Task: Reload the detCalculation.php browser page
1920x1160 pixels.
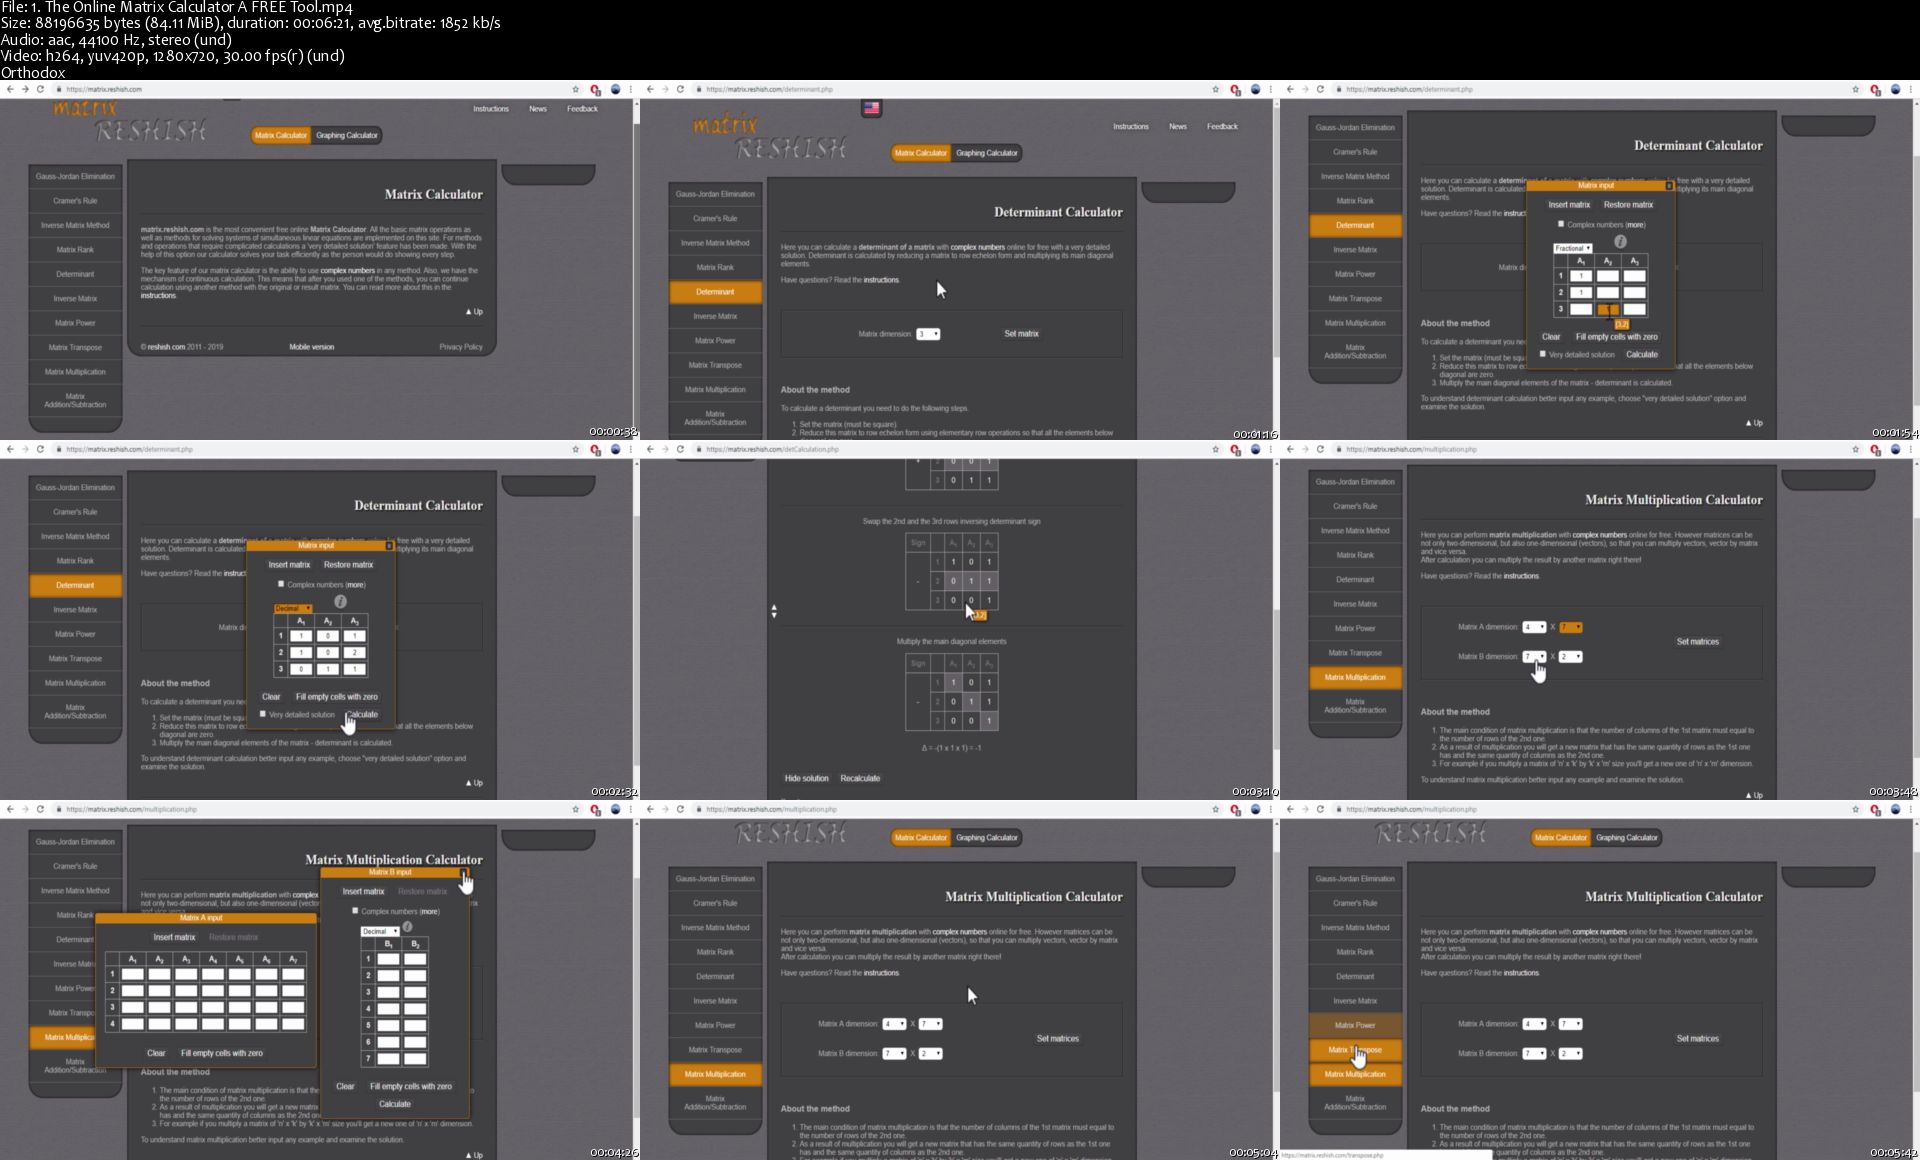Action: [x=680, y=449]
